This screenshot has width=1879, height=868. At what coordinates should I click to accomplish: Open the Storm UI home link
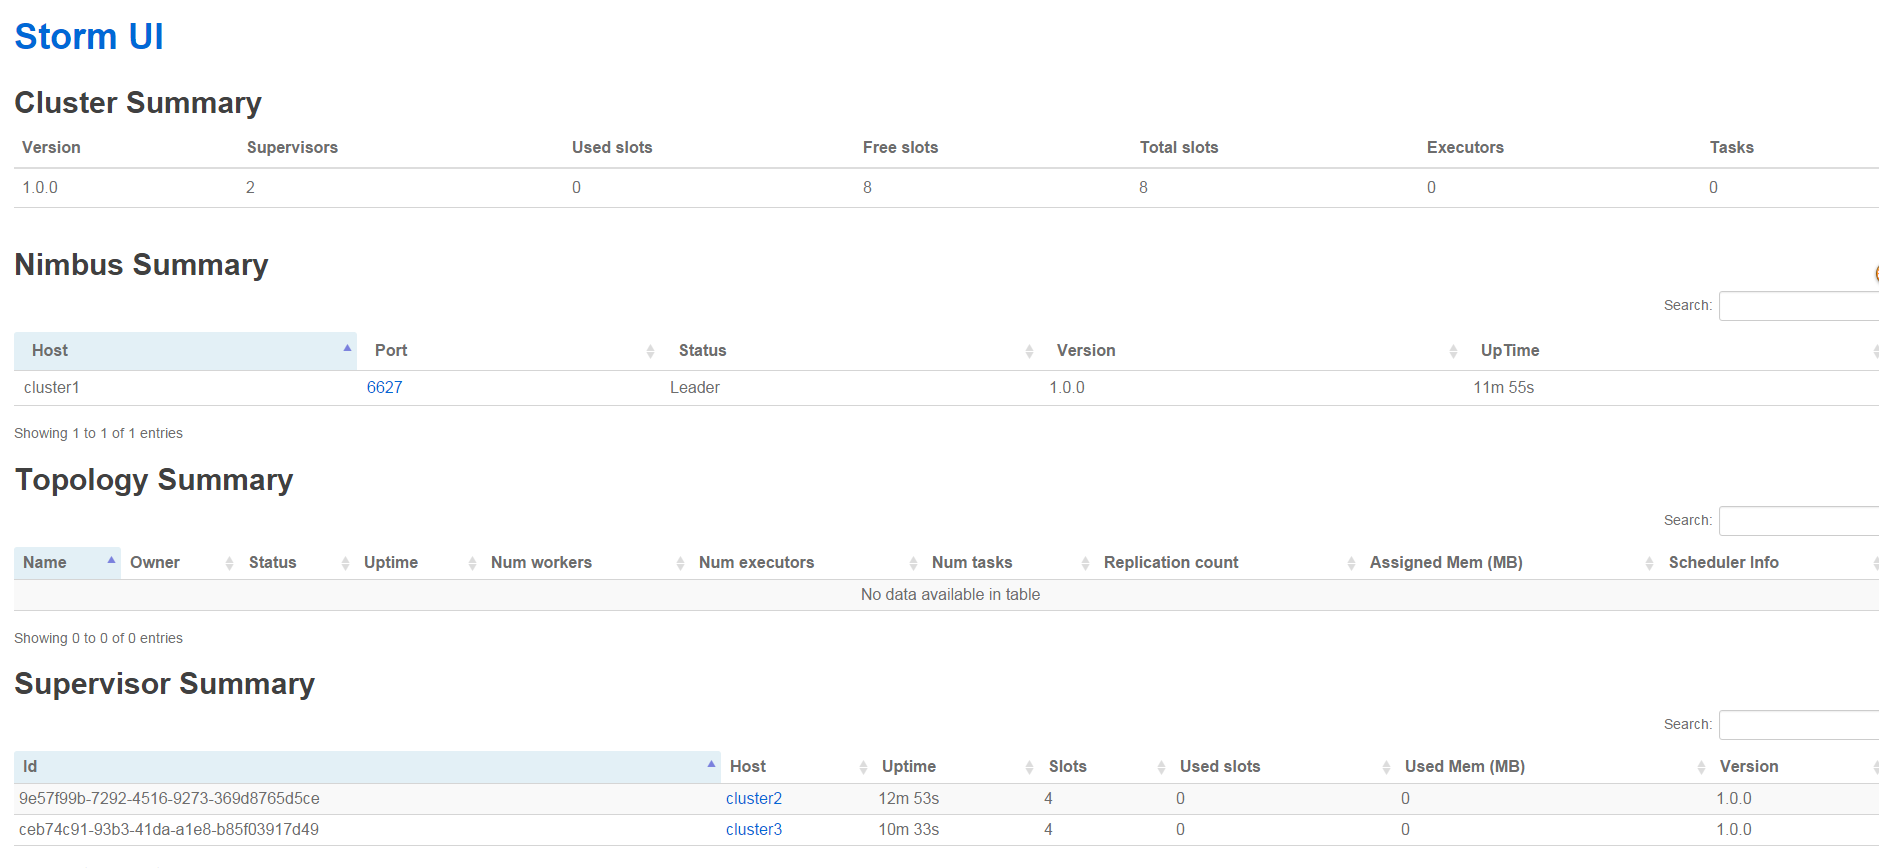point(89,37)
